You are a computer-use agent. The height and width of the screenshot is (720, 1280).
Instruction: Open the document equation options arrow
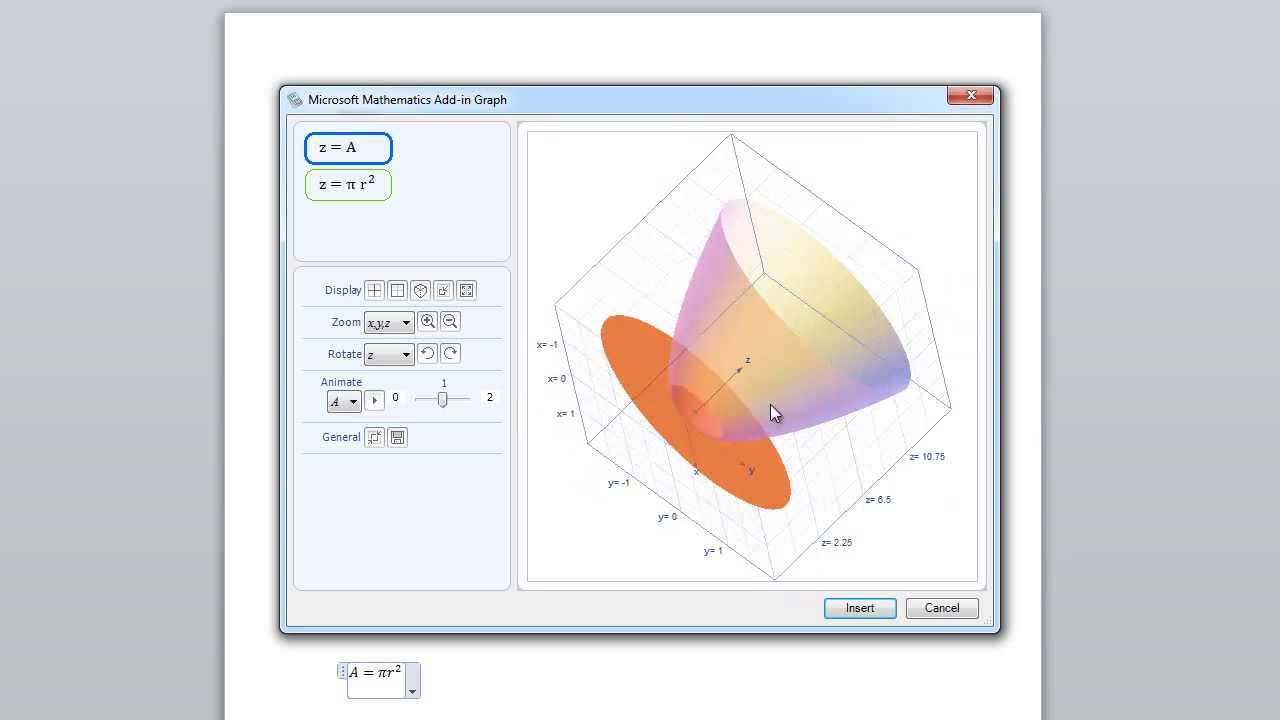click(412, 691)
